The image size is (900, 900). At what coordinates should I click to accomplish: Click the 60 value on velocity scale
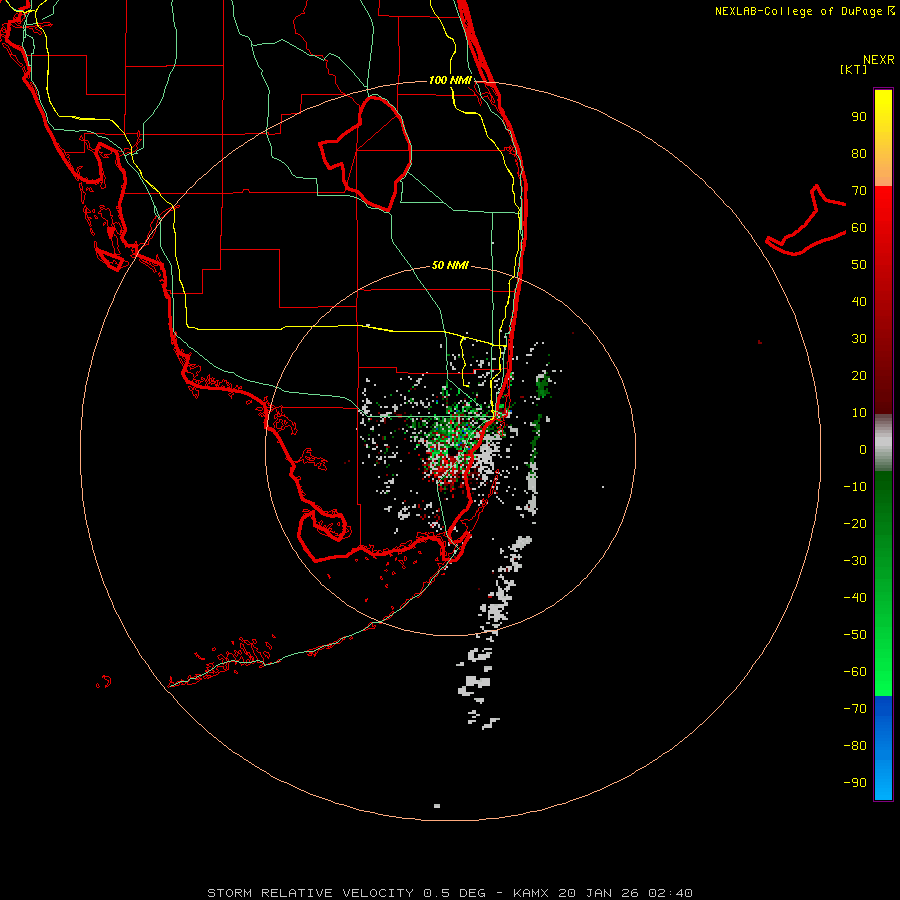click(x=859, y=227)
